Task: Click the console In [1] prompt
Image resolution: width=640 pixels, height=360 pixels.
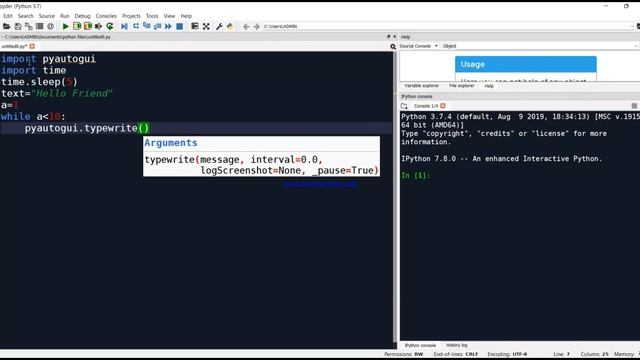Action: 416,175
